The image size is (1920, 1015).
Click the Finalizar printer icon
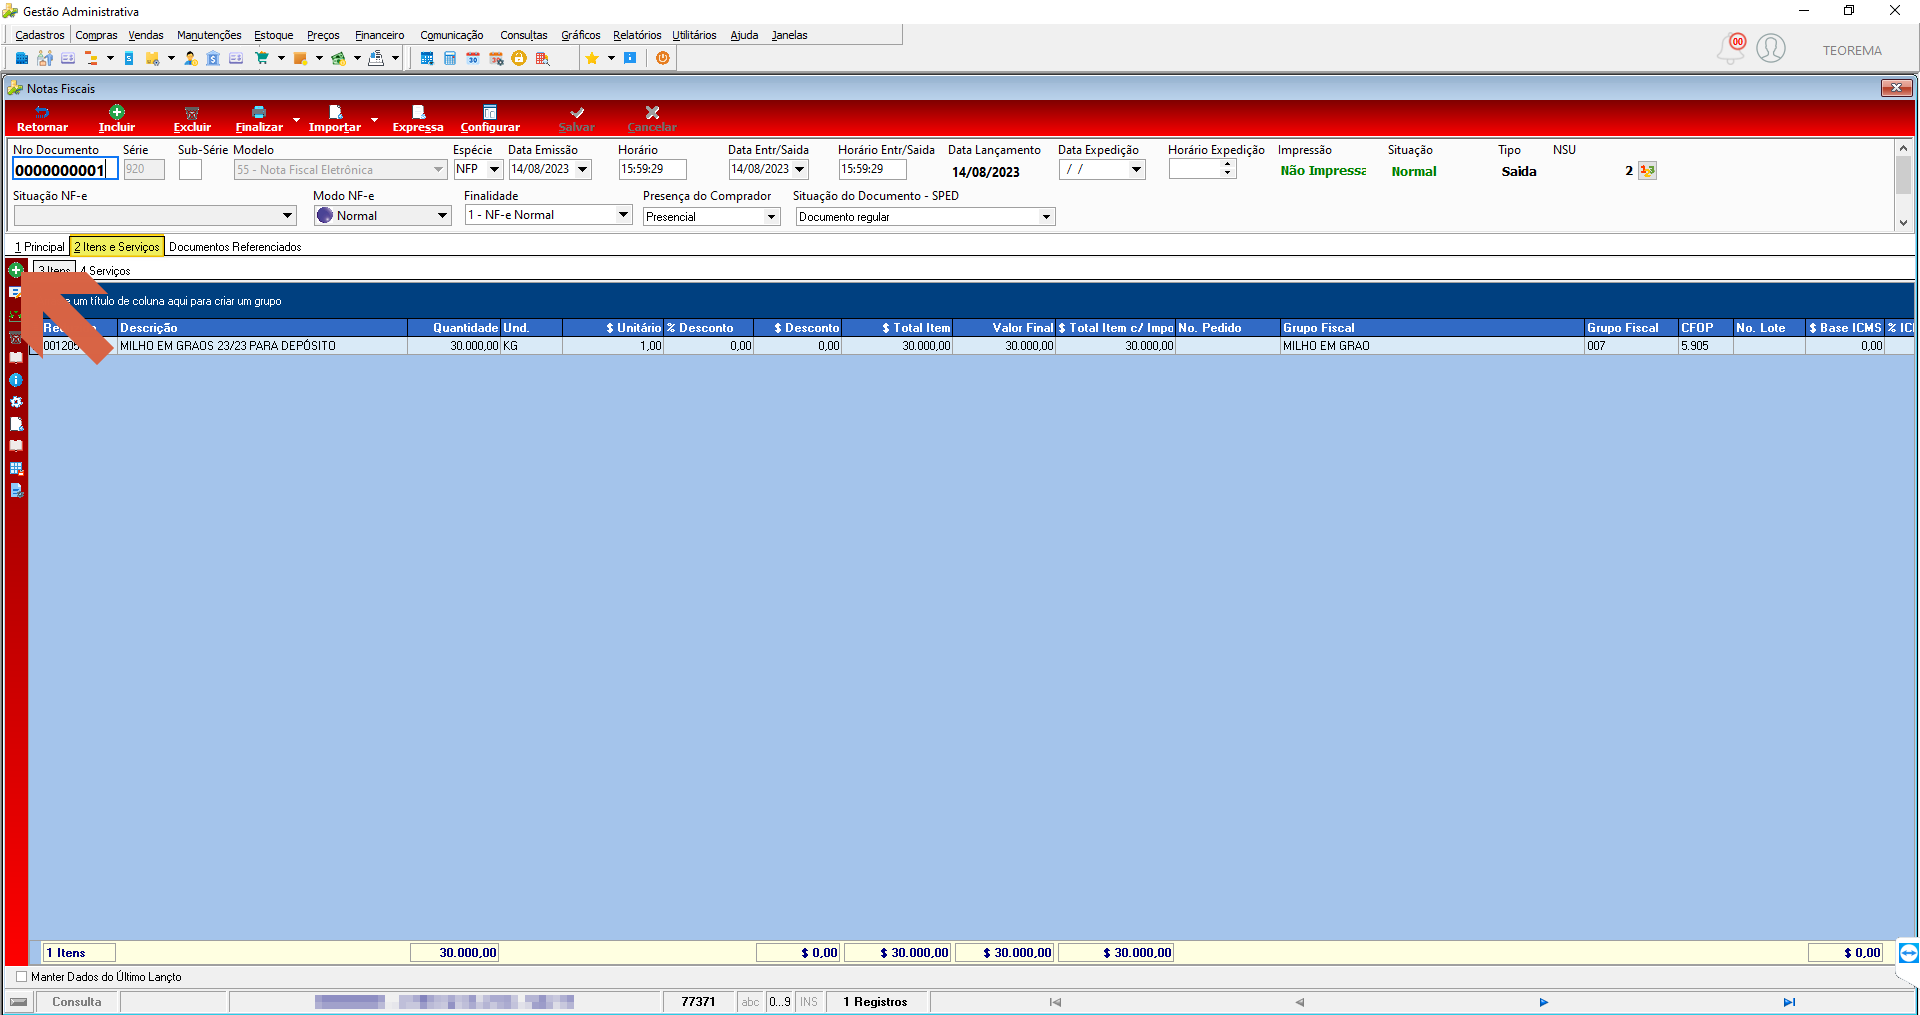coord(259,112)
